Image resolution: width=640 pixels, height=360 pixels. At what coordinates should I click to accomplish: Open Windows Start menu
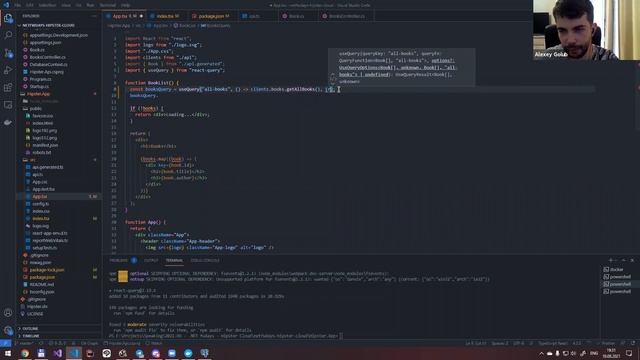8,353
